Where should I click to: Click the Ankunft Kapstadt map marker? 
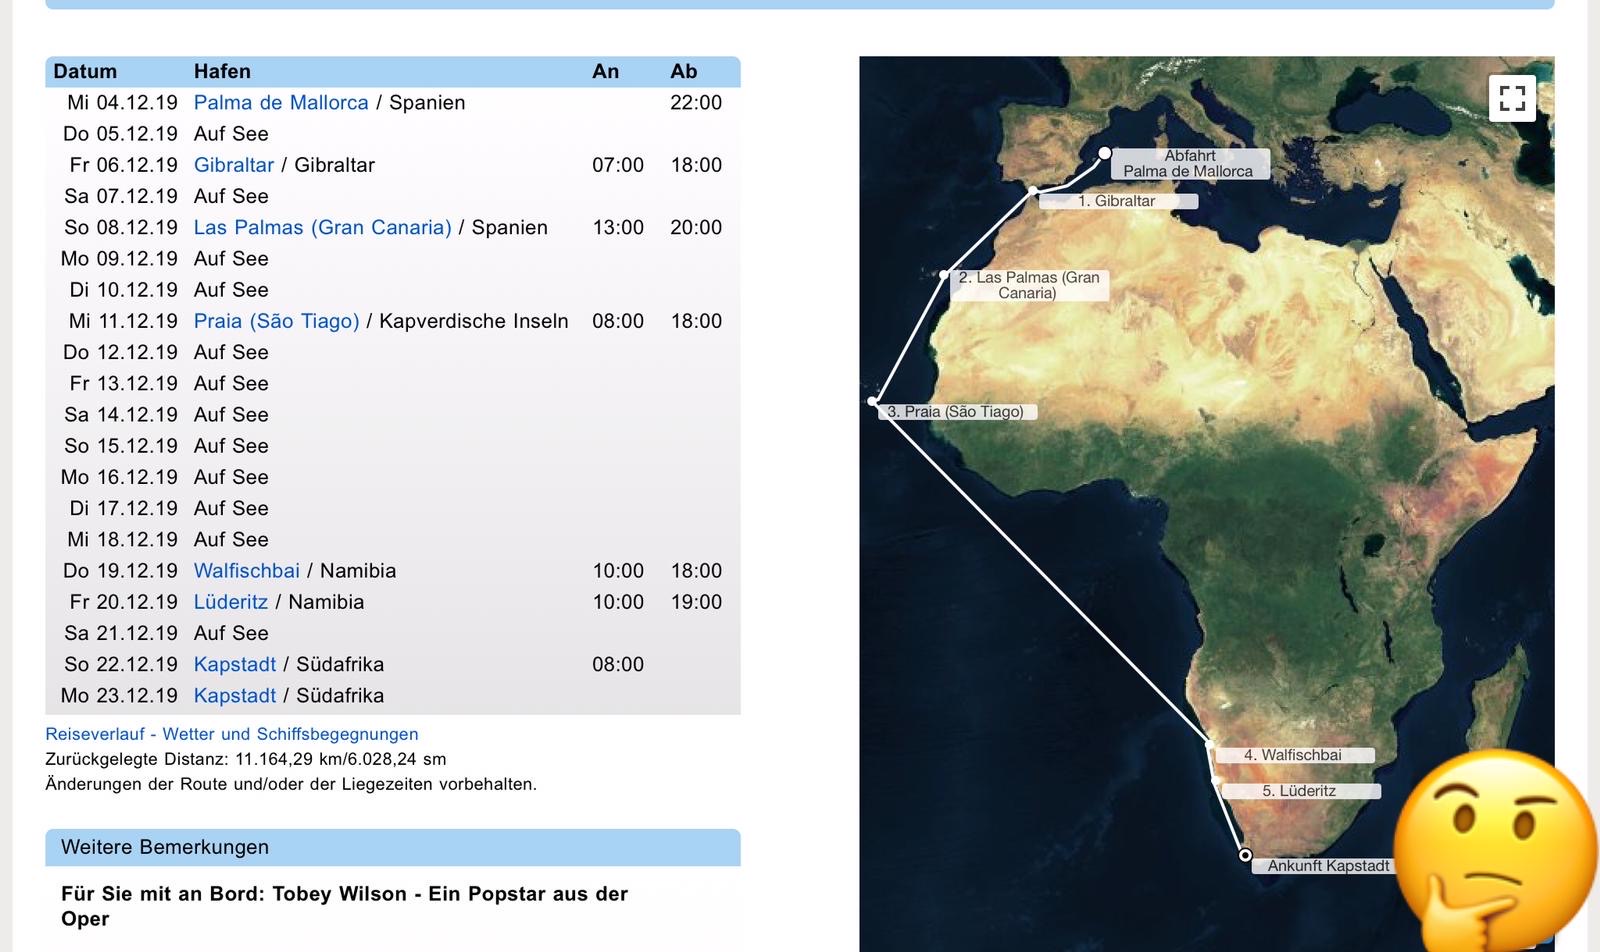[1245, 855]
